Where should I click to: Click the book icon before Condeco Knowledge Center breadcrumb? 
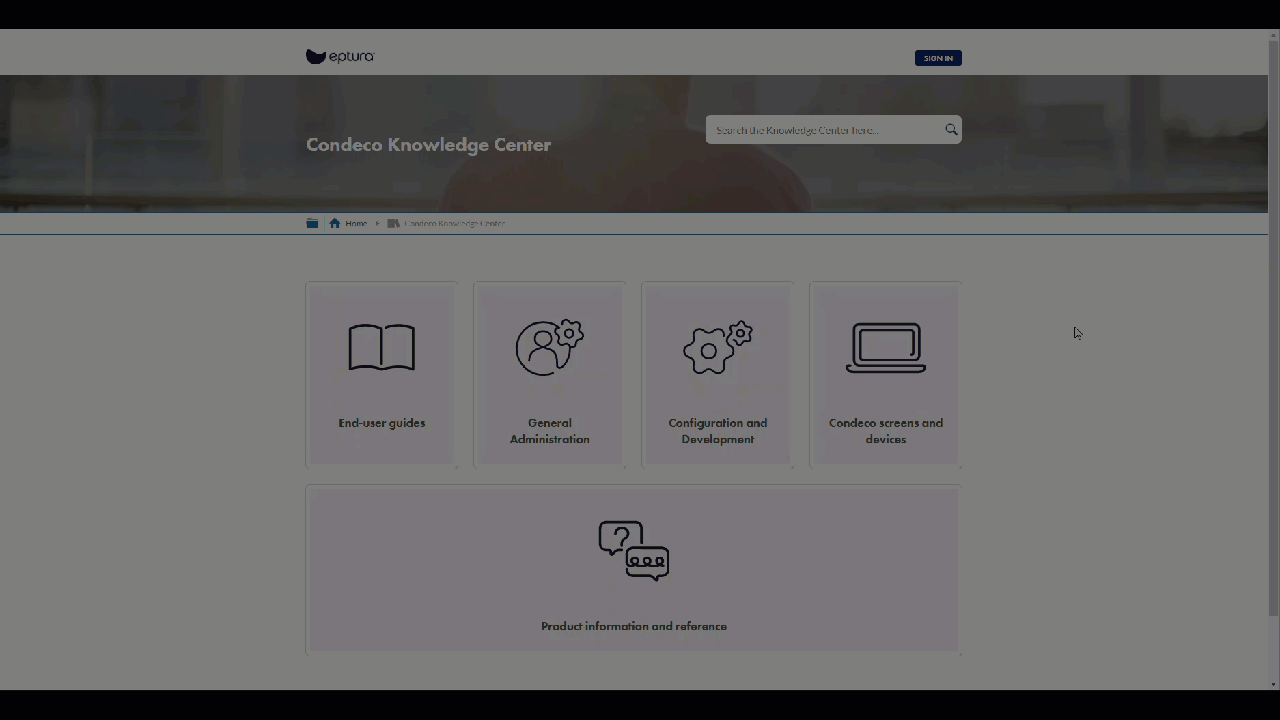pyautogui.click(x=393, y=223)
